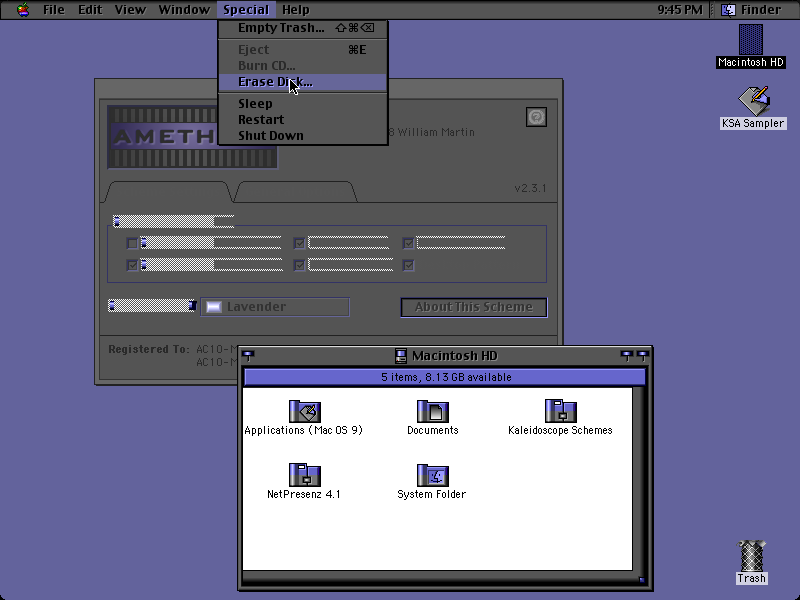Open the View menu
The image size is (800, 600).
click(130, 10)
